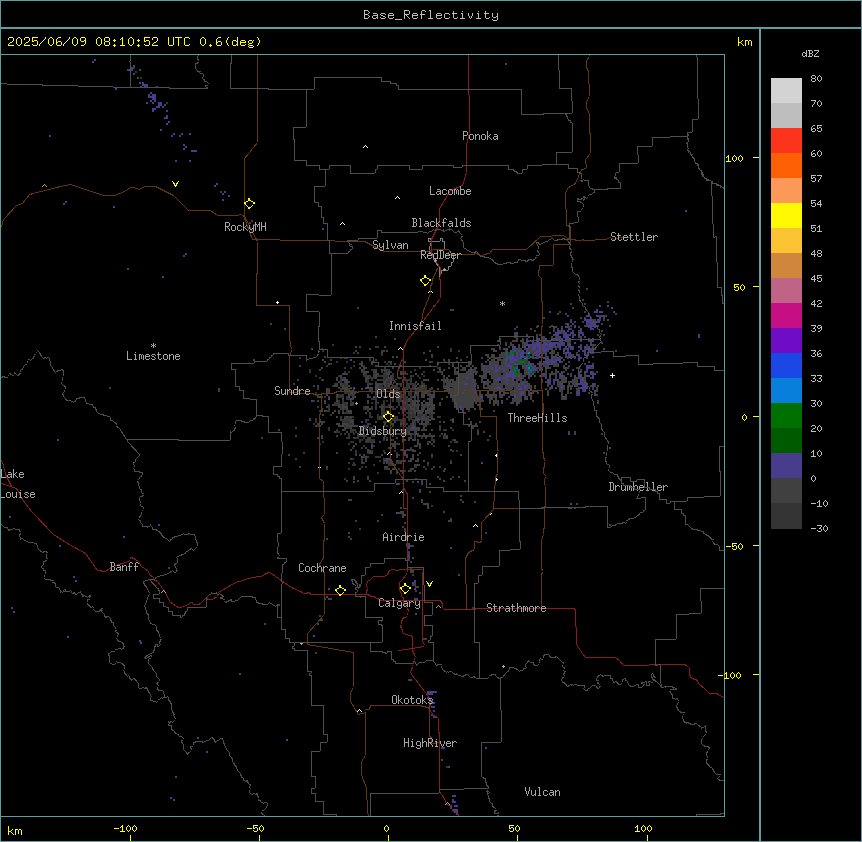Click the RedDeer city label
This screenshot has height=842, width=862.
(x=441, y=255)
